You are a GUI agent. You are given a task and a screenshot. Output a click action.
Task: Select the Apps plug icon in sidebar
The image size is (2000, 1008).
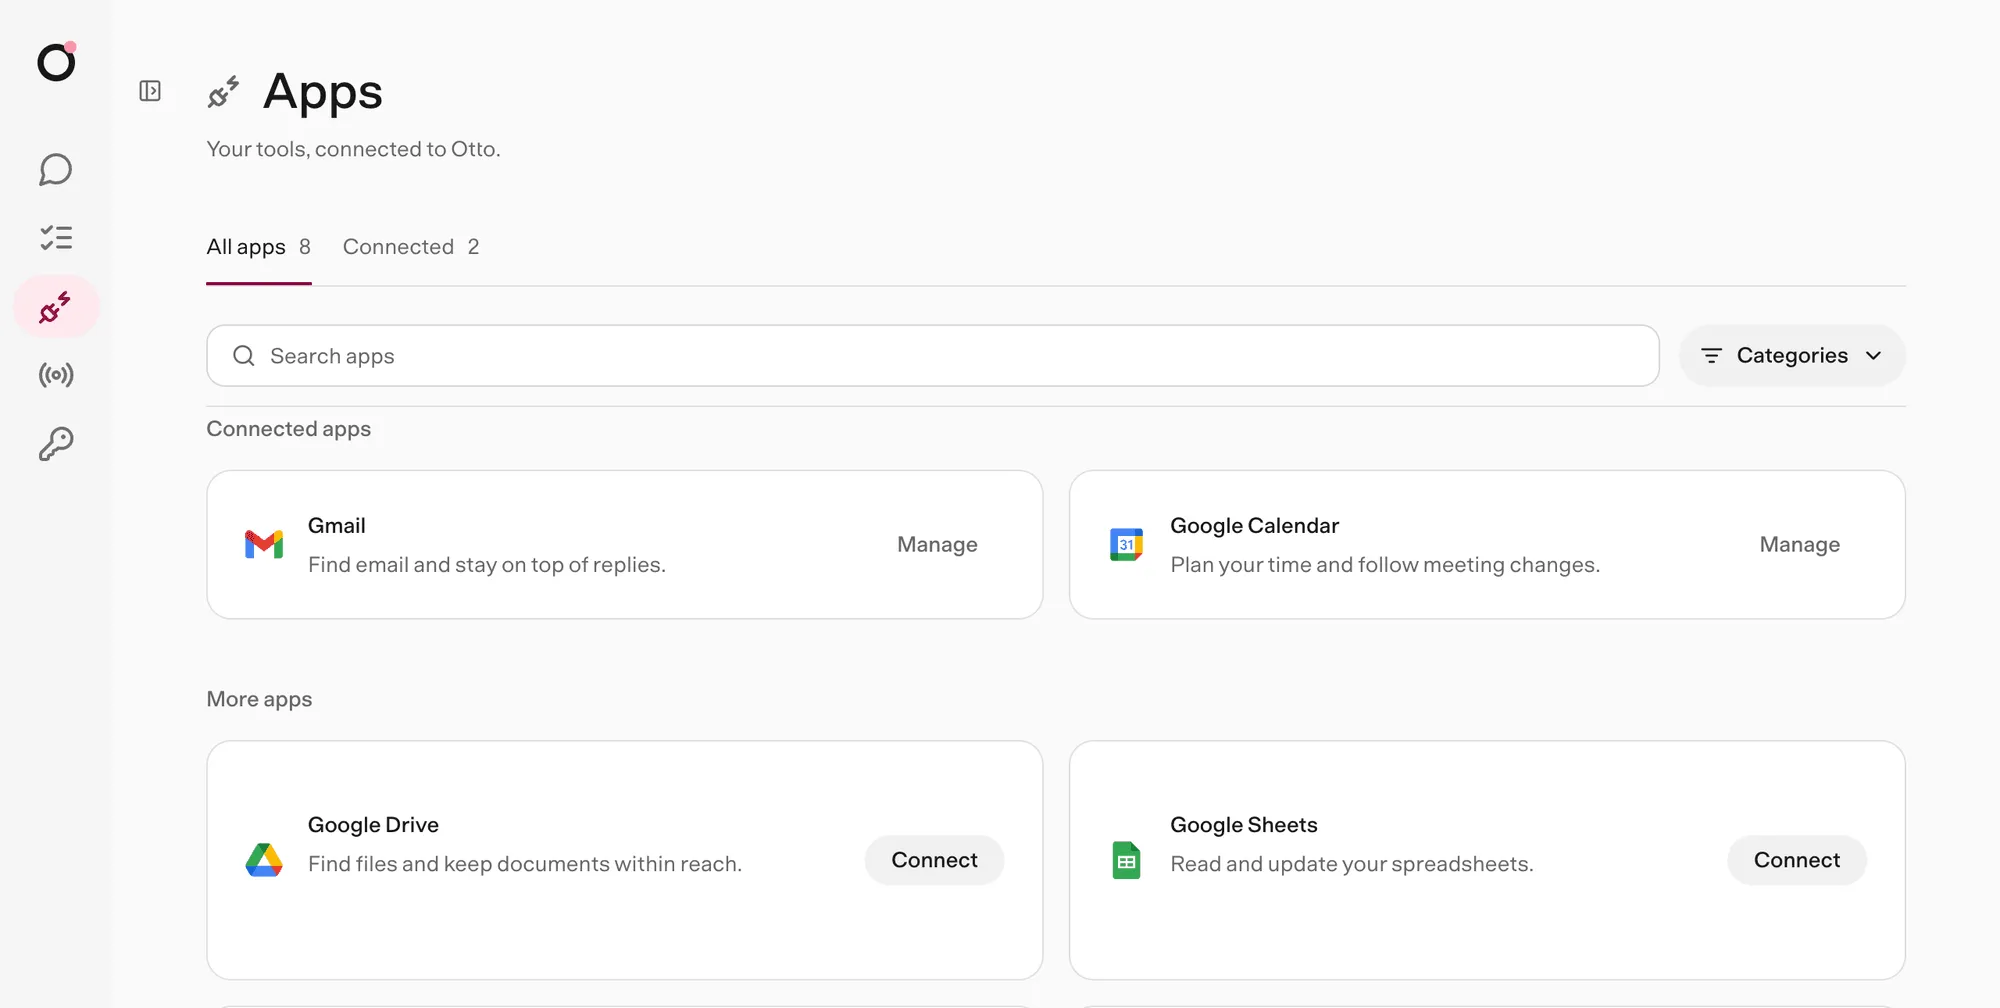pos(56,307)
